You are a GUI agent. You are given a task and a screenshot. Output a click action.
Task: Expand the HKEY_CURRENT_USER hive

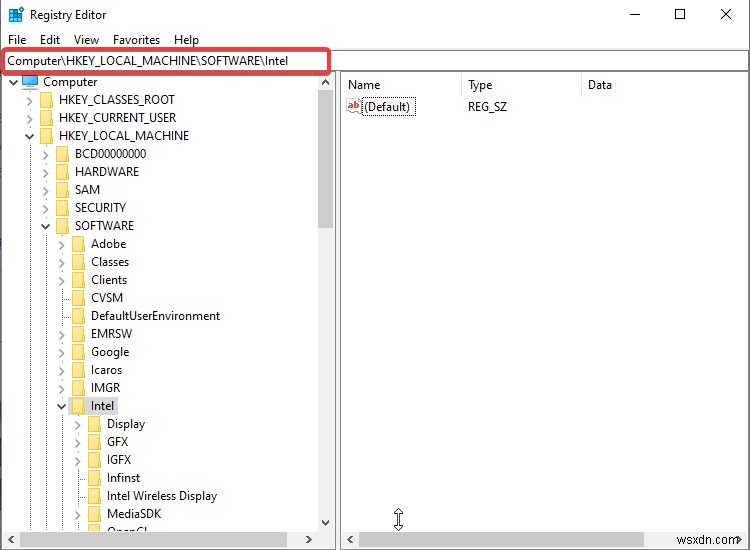click(x=30, y=119)
